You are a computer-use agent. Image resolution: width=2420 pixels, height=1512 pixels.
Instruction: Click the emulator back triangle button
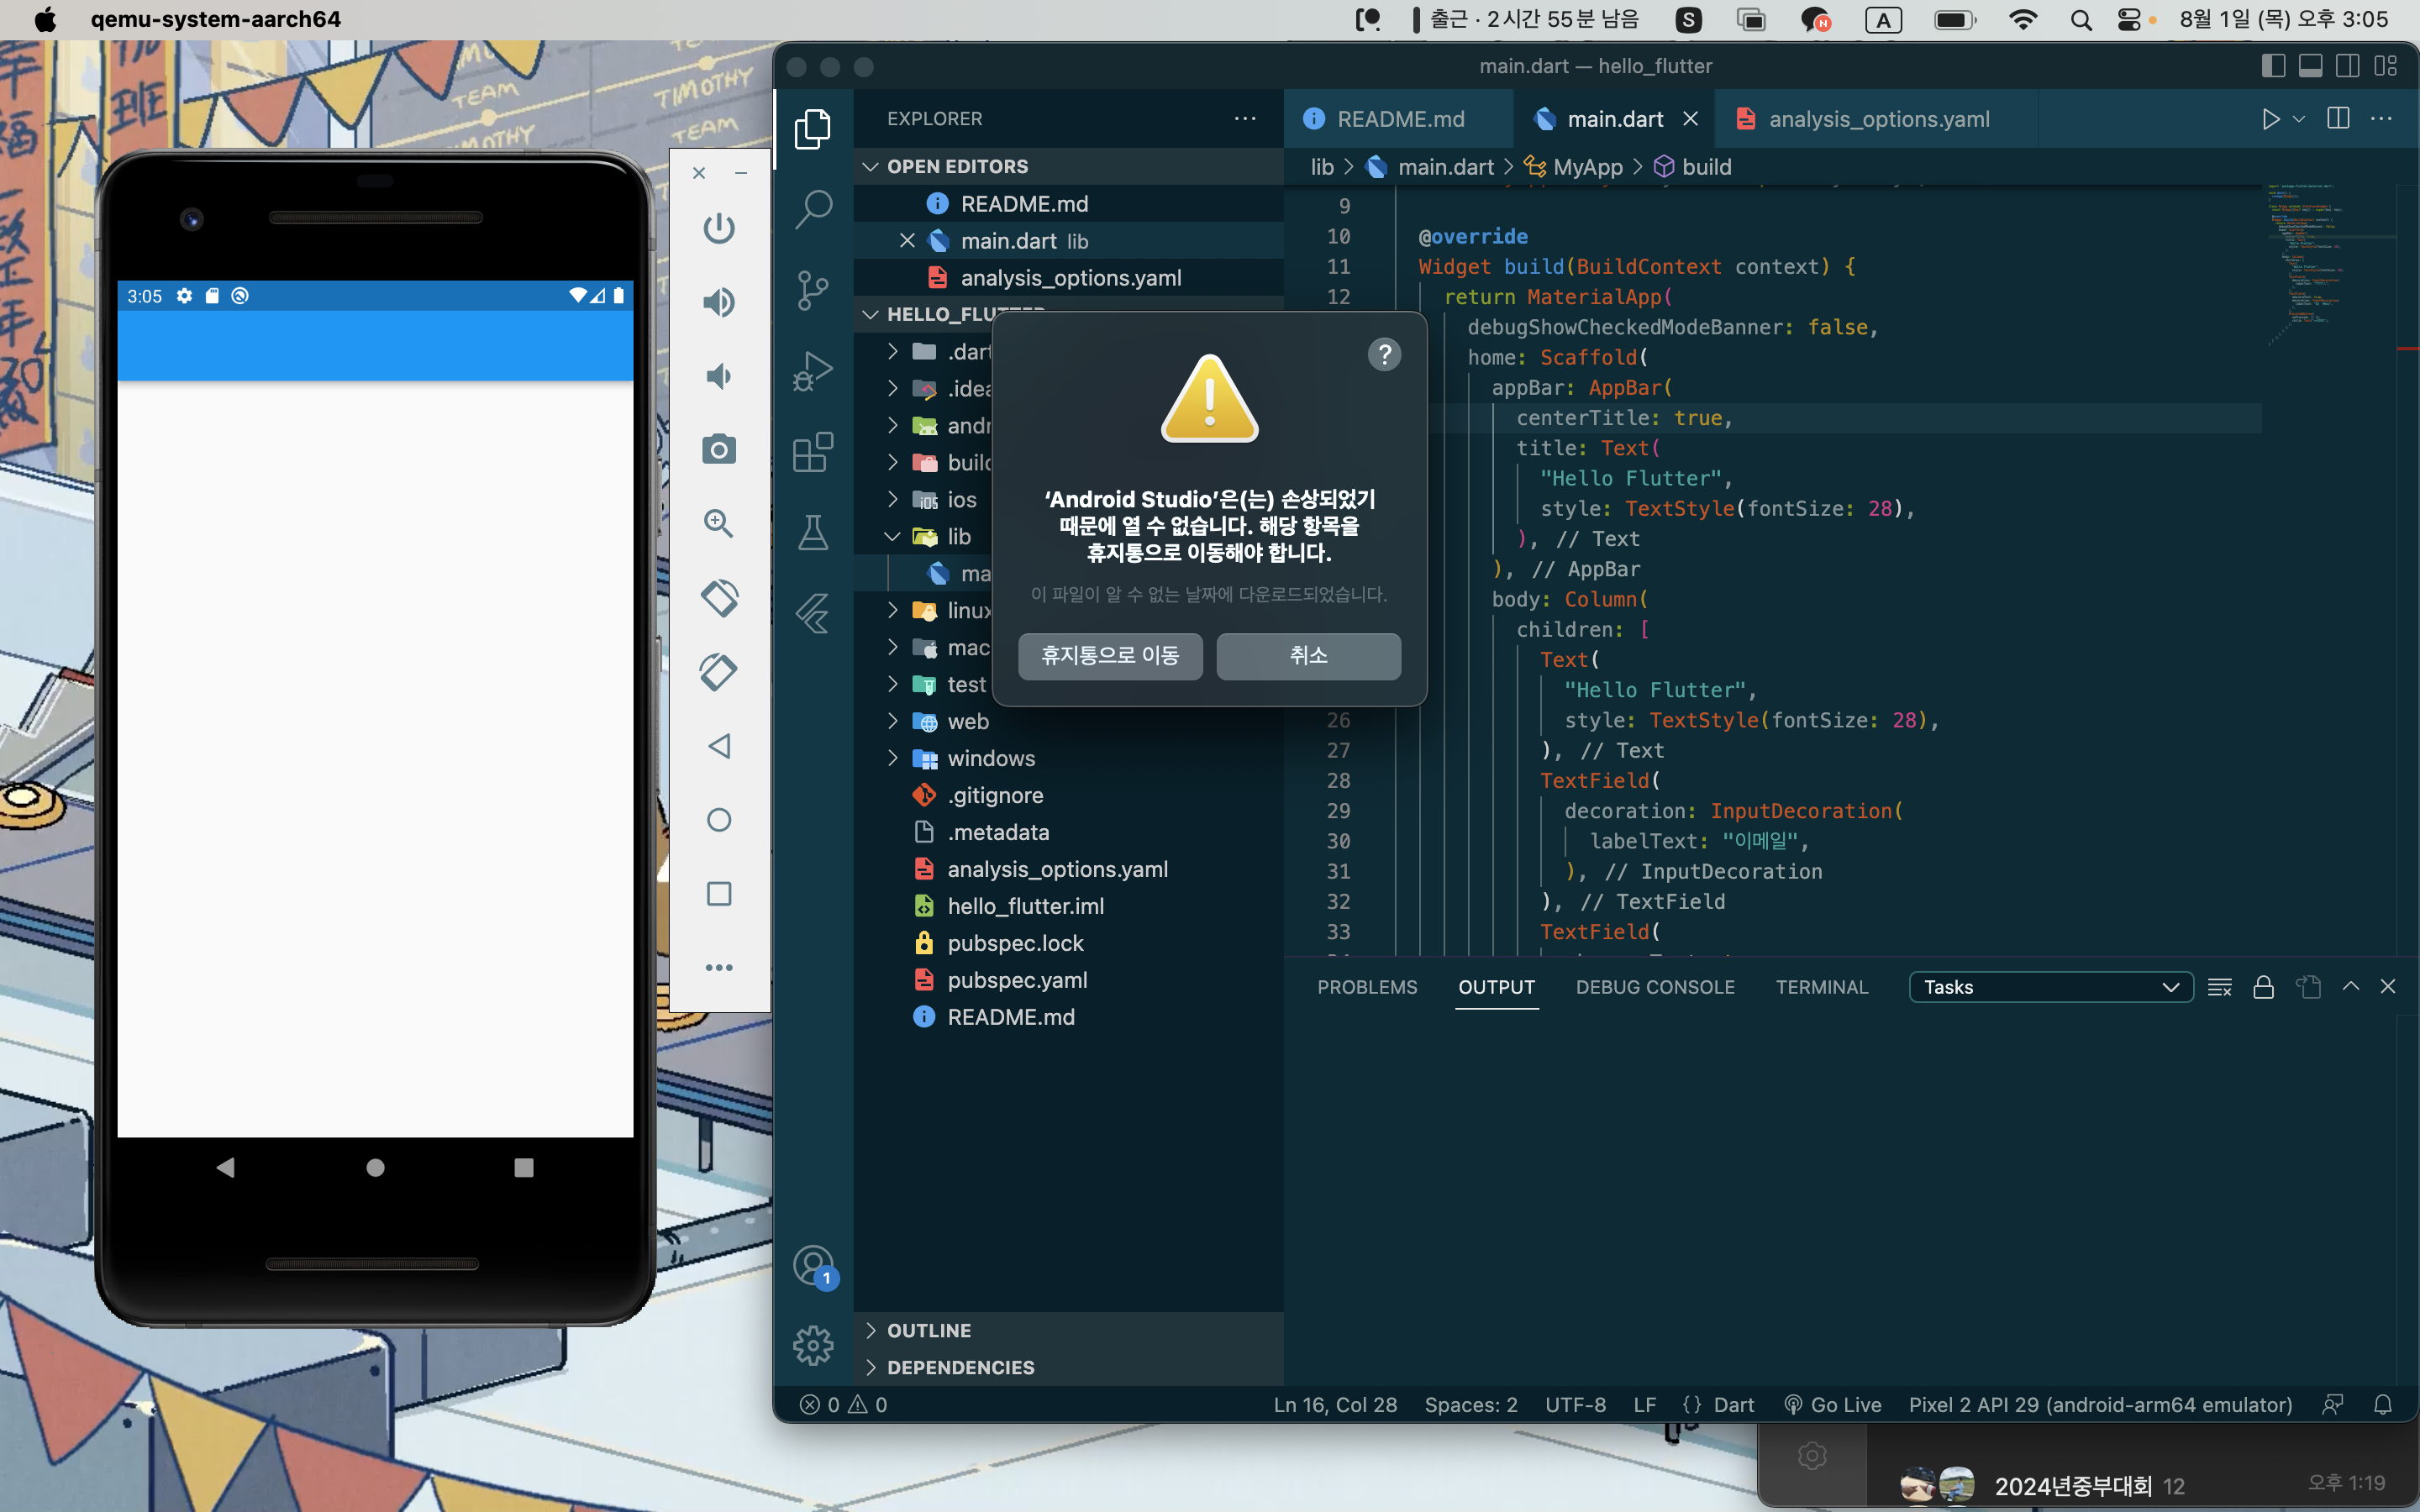(719, 746)
